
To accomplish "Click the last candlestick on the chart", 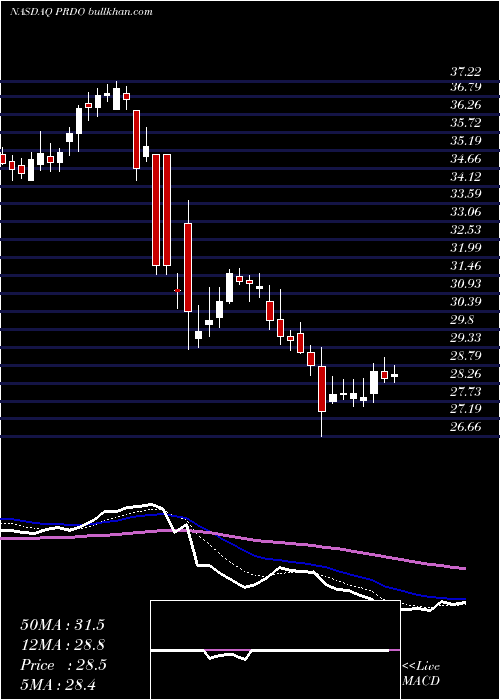I will point(394,375).
